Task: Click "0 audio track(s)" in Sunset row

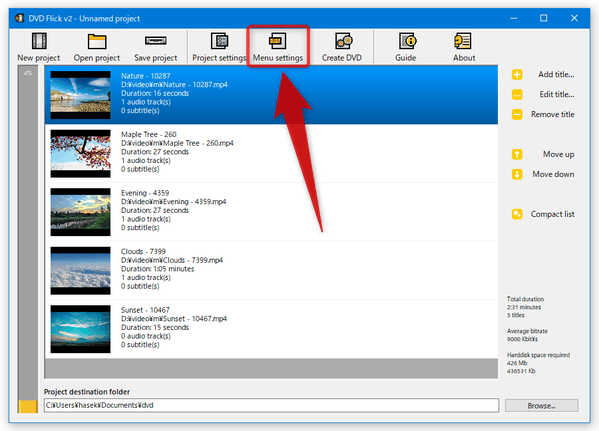Action: pyautogui.click(x=146, y=336)
